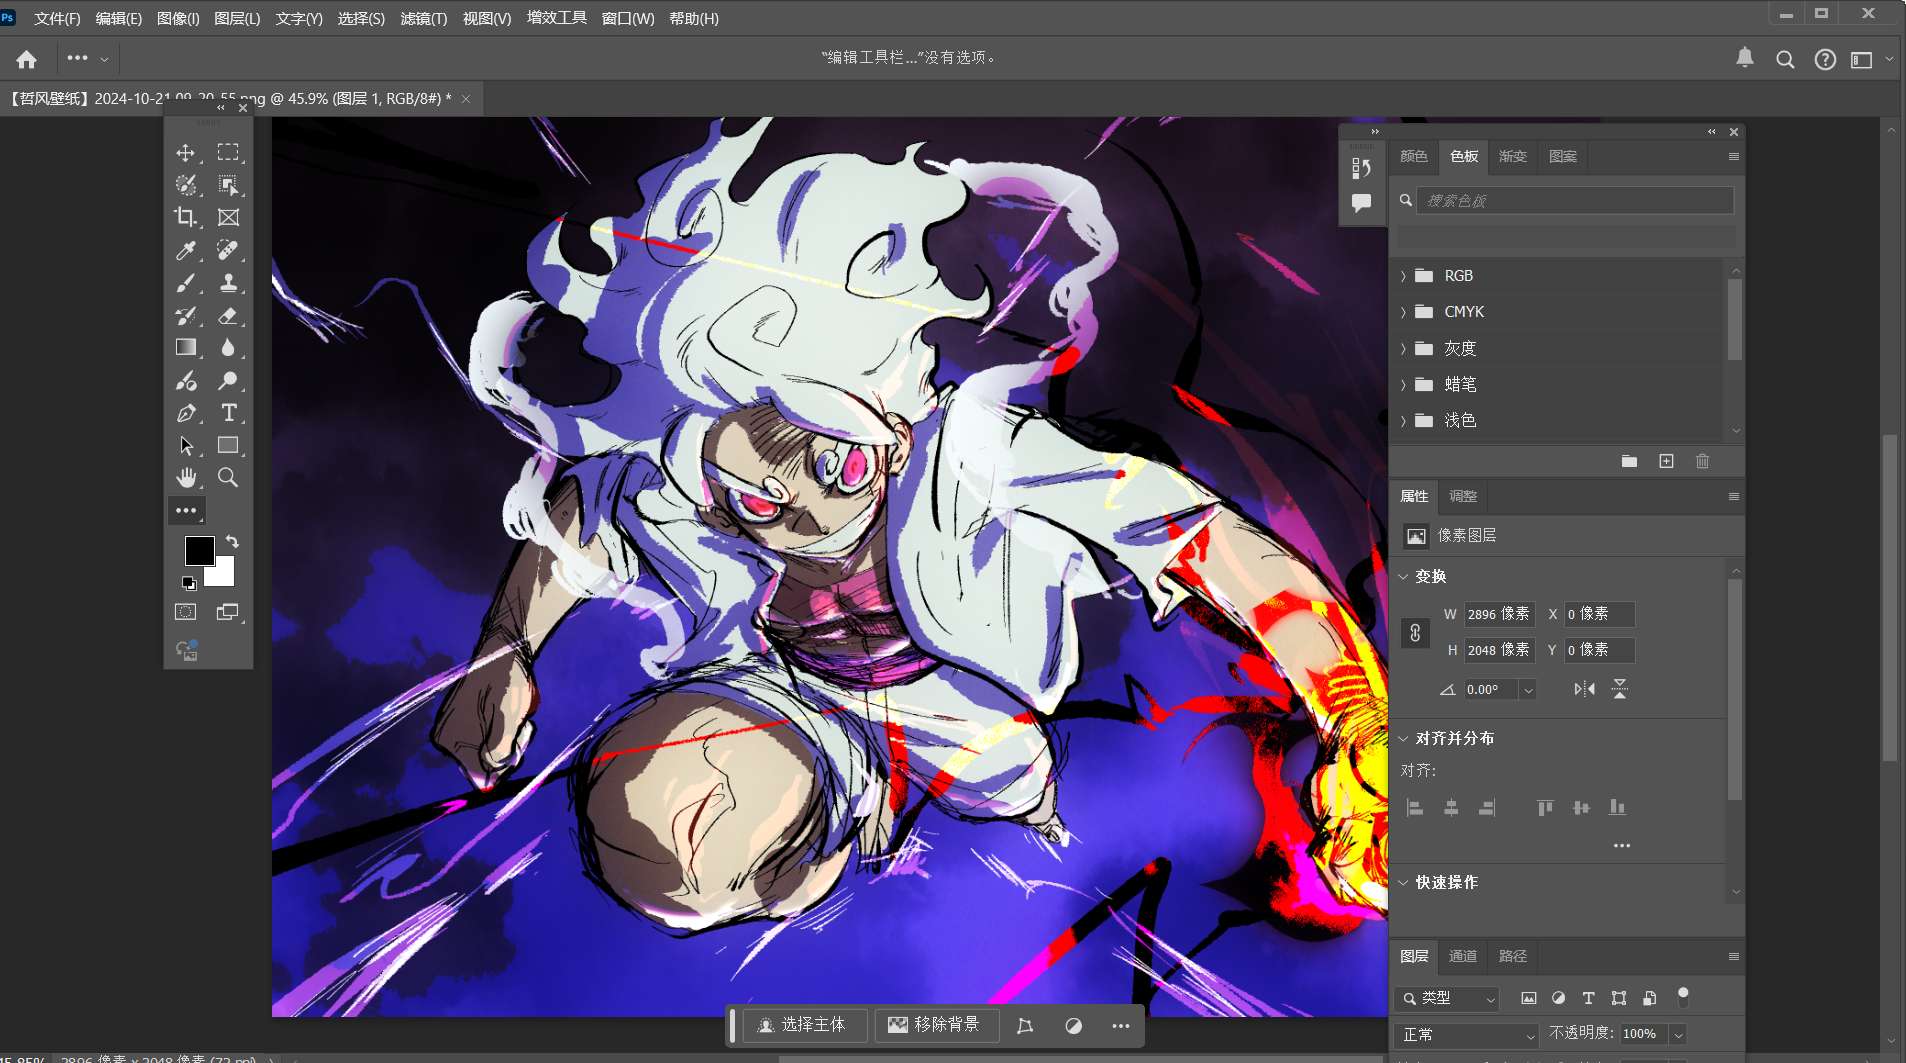Select the Frame tool

228,217
